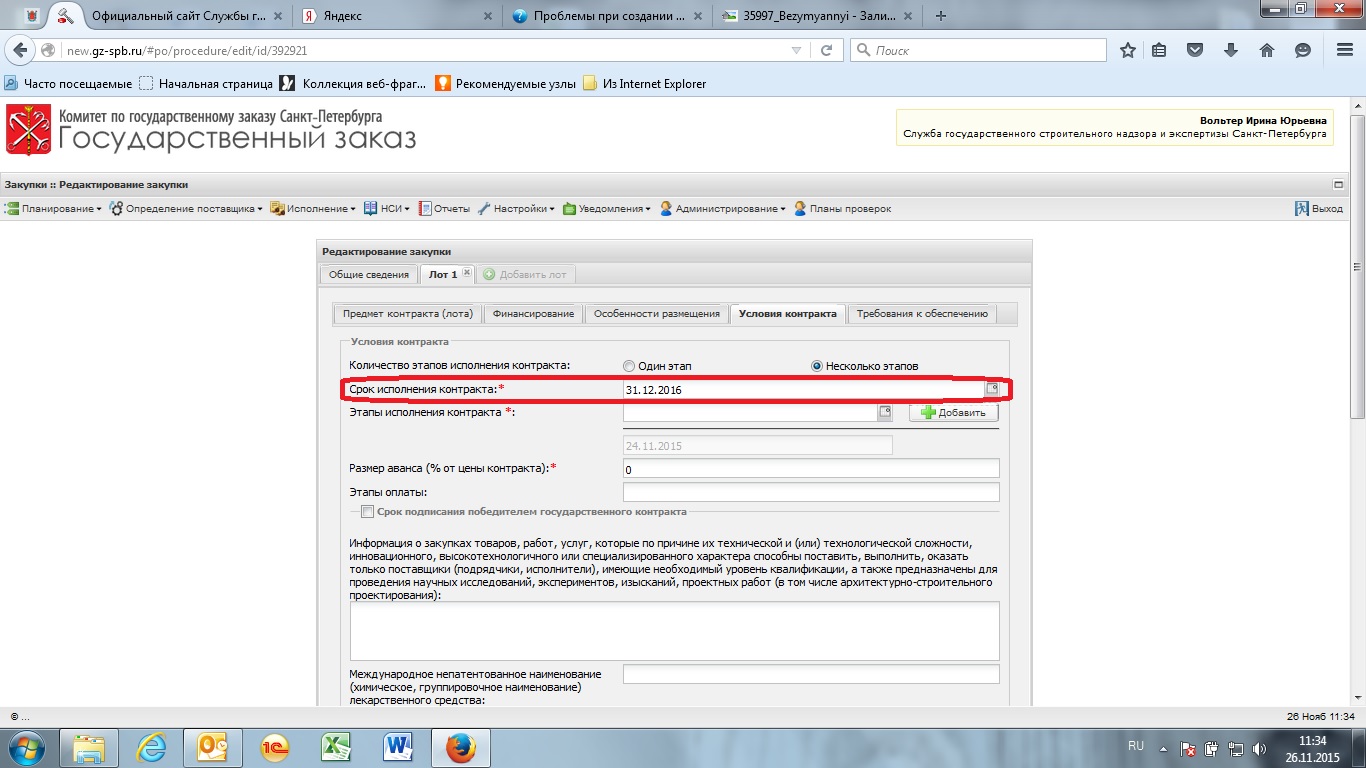The width and height of the screenshot is (1366, 768).
Task: Select the Несколько этапов radio button
Action: pos(817,366)
